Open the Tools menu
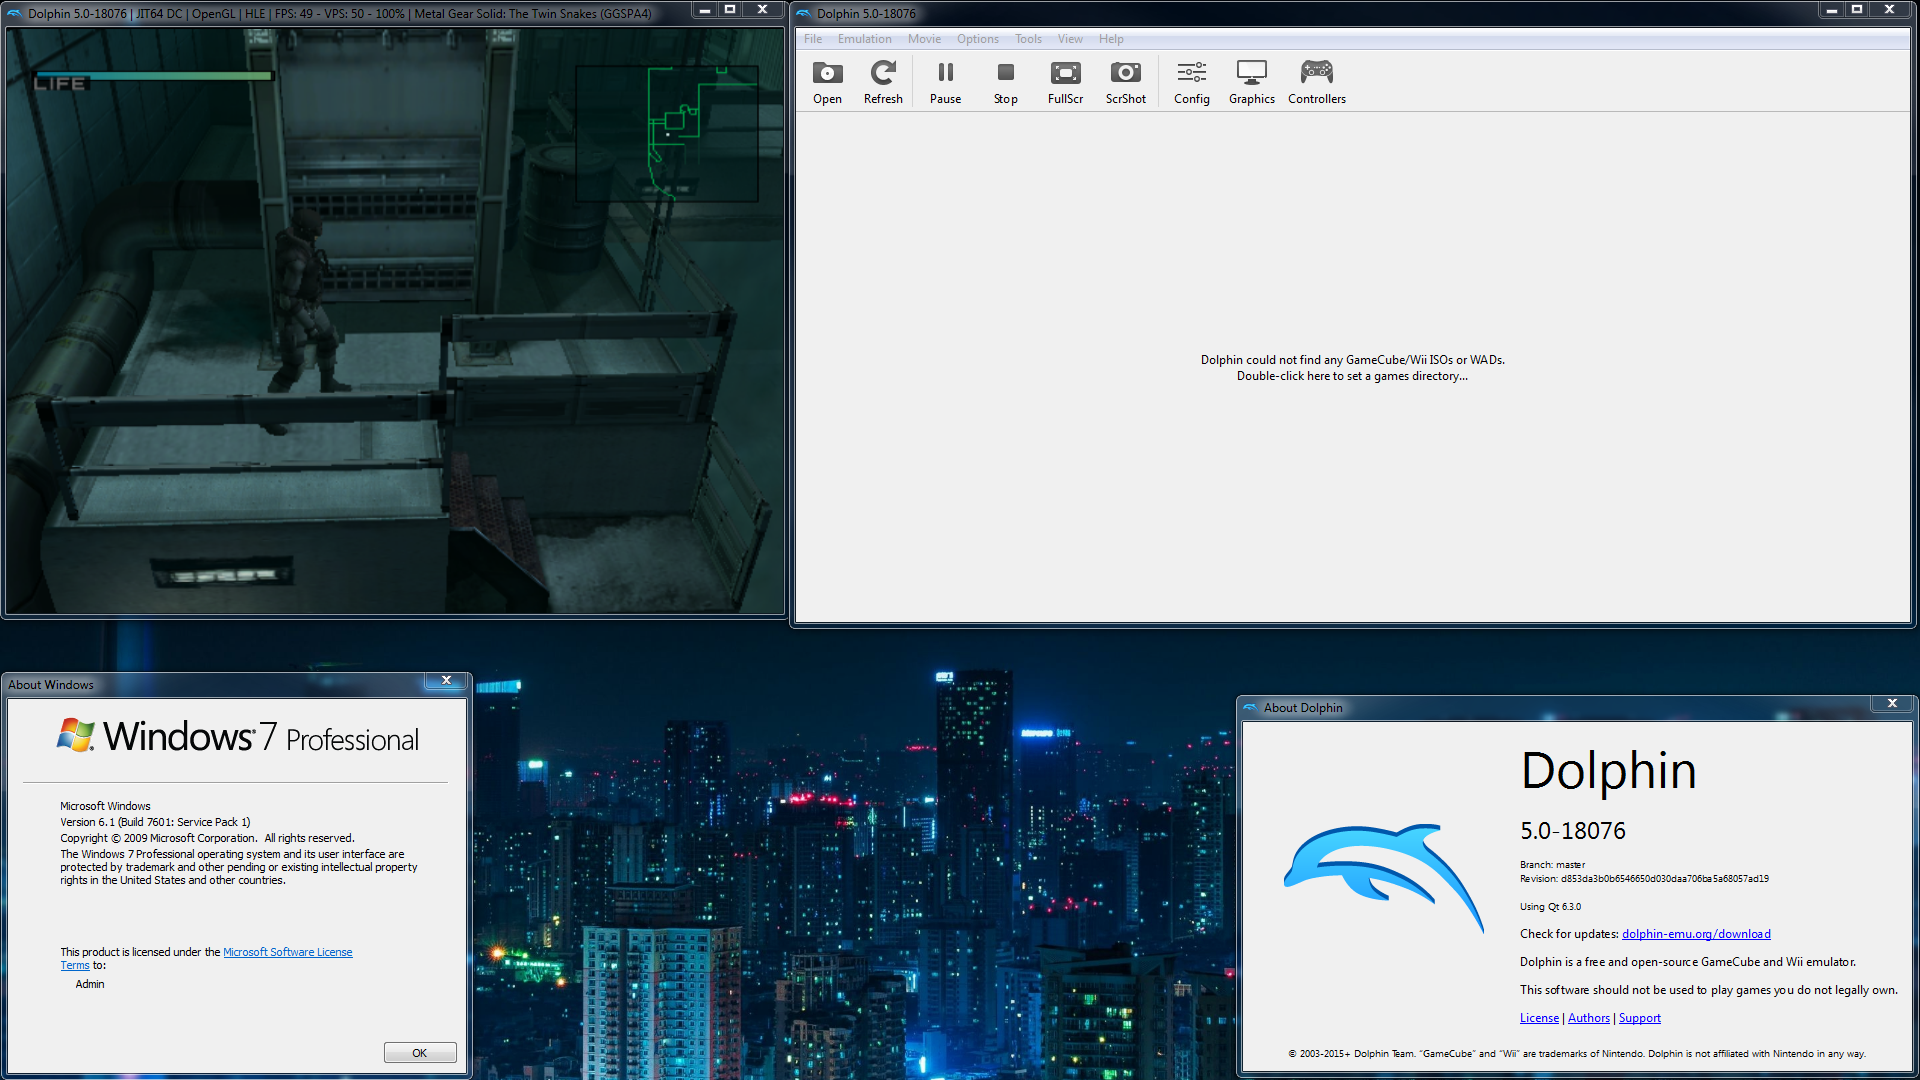This screenshot has height=1080, width=1920. point(1028,39)
